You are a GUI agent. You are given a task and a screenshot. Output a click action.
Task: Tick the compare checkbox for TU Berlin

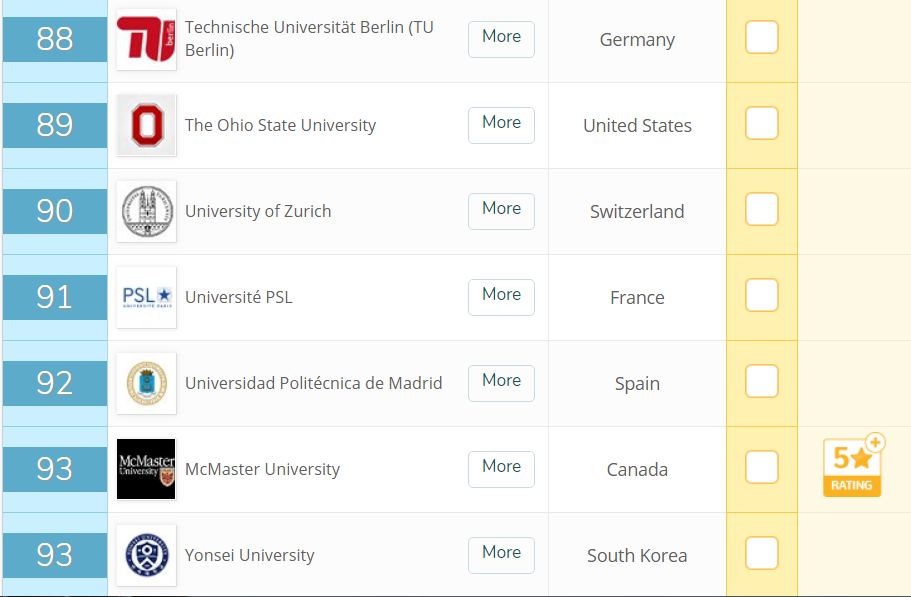coord(762,37)
